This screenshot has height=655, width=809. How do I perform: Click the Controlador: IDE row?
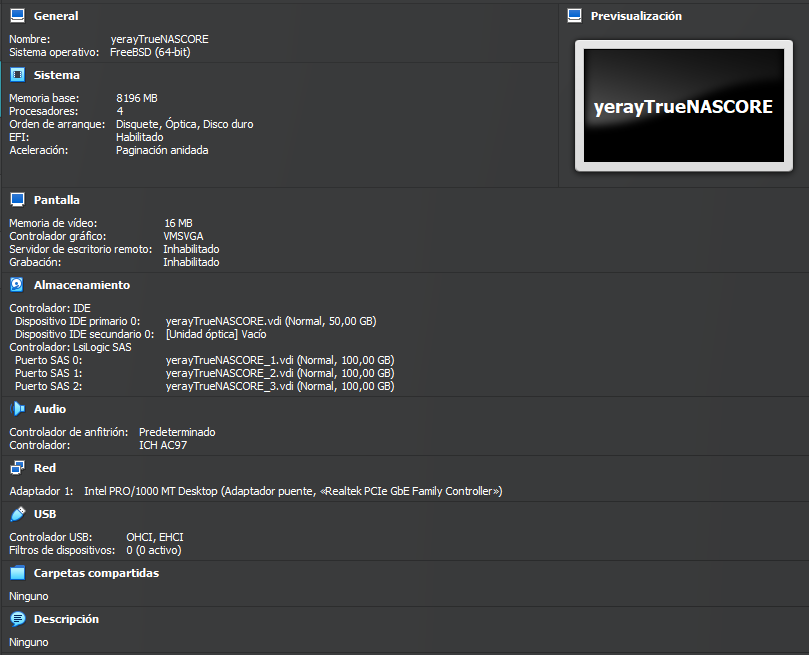click(50, 308)
